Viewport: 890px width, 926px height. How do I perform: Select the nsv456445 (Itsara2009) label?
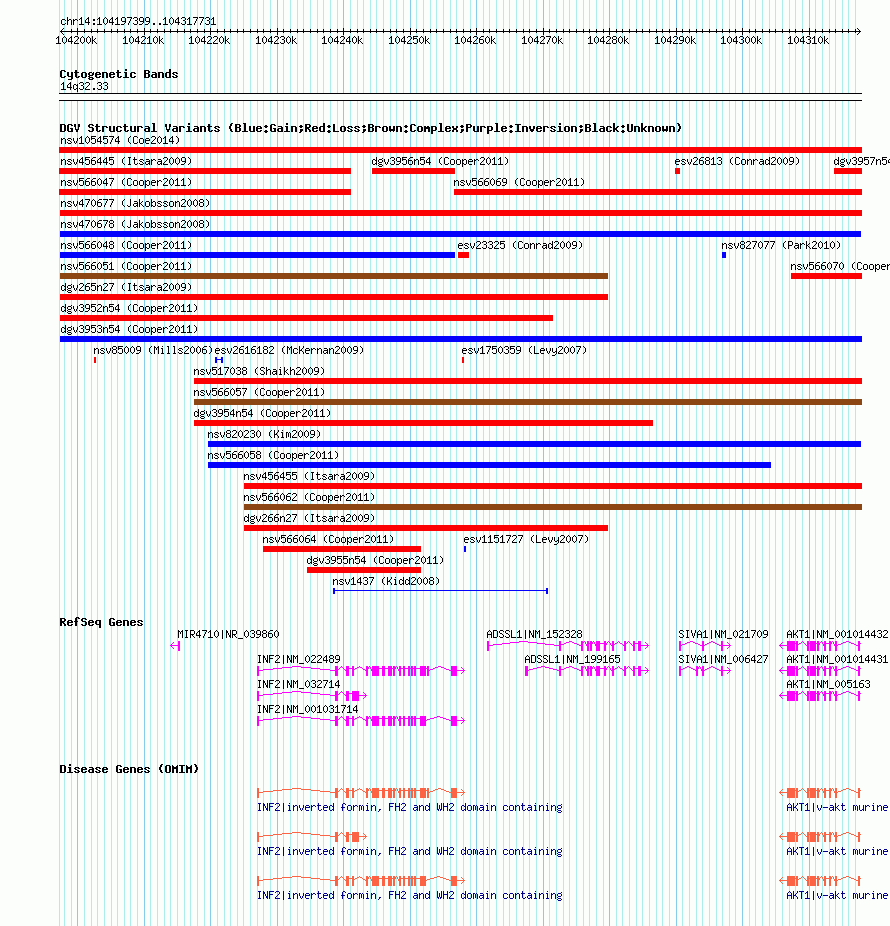[x=126, y=161]
